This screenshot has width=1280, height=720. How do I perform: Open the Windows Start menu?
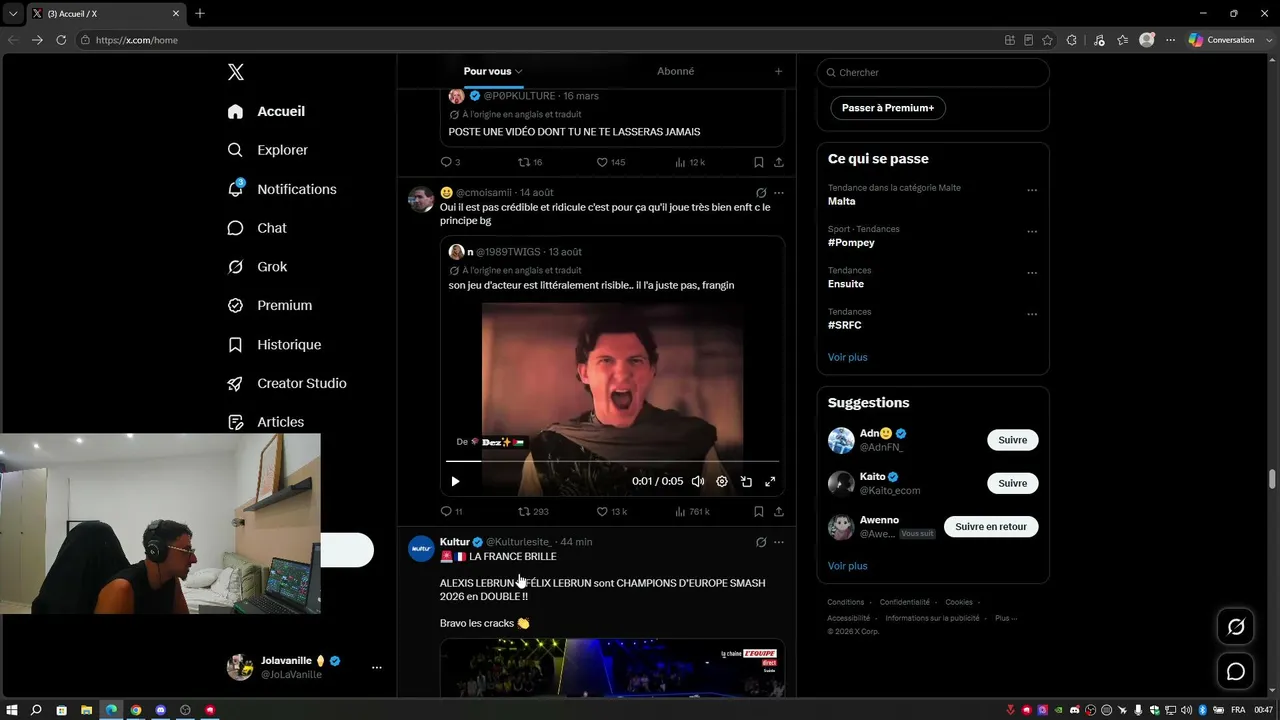tap(12, 710)
